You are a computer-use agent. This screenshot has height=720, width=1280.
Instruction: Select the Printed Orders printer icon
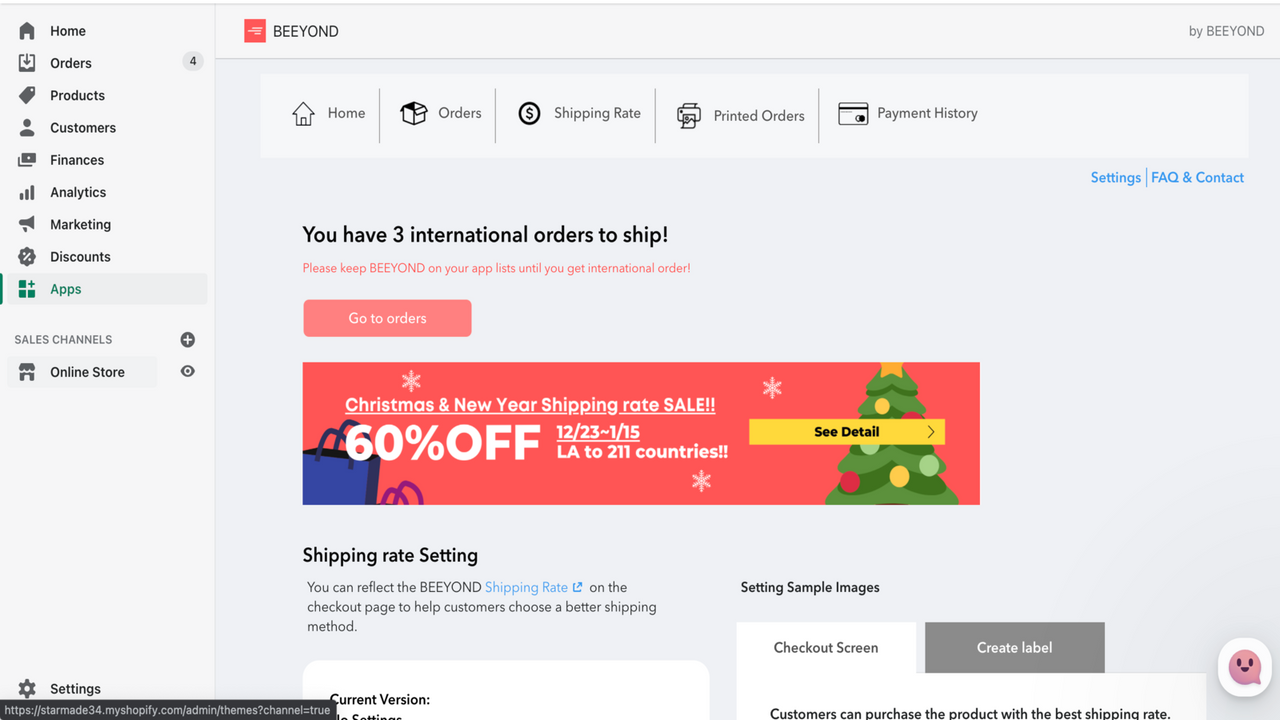pos(689,115)
